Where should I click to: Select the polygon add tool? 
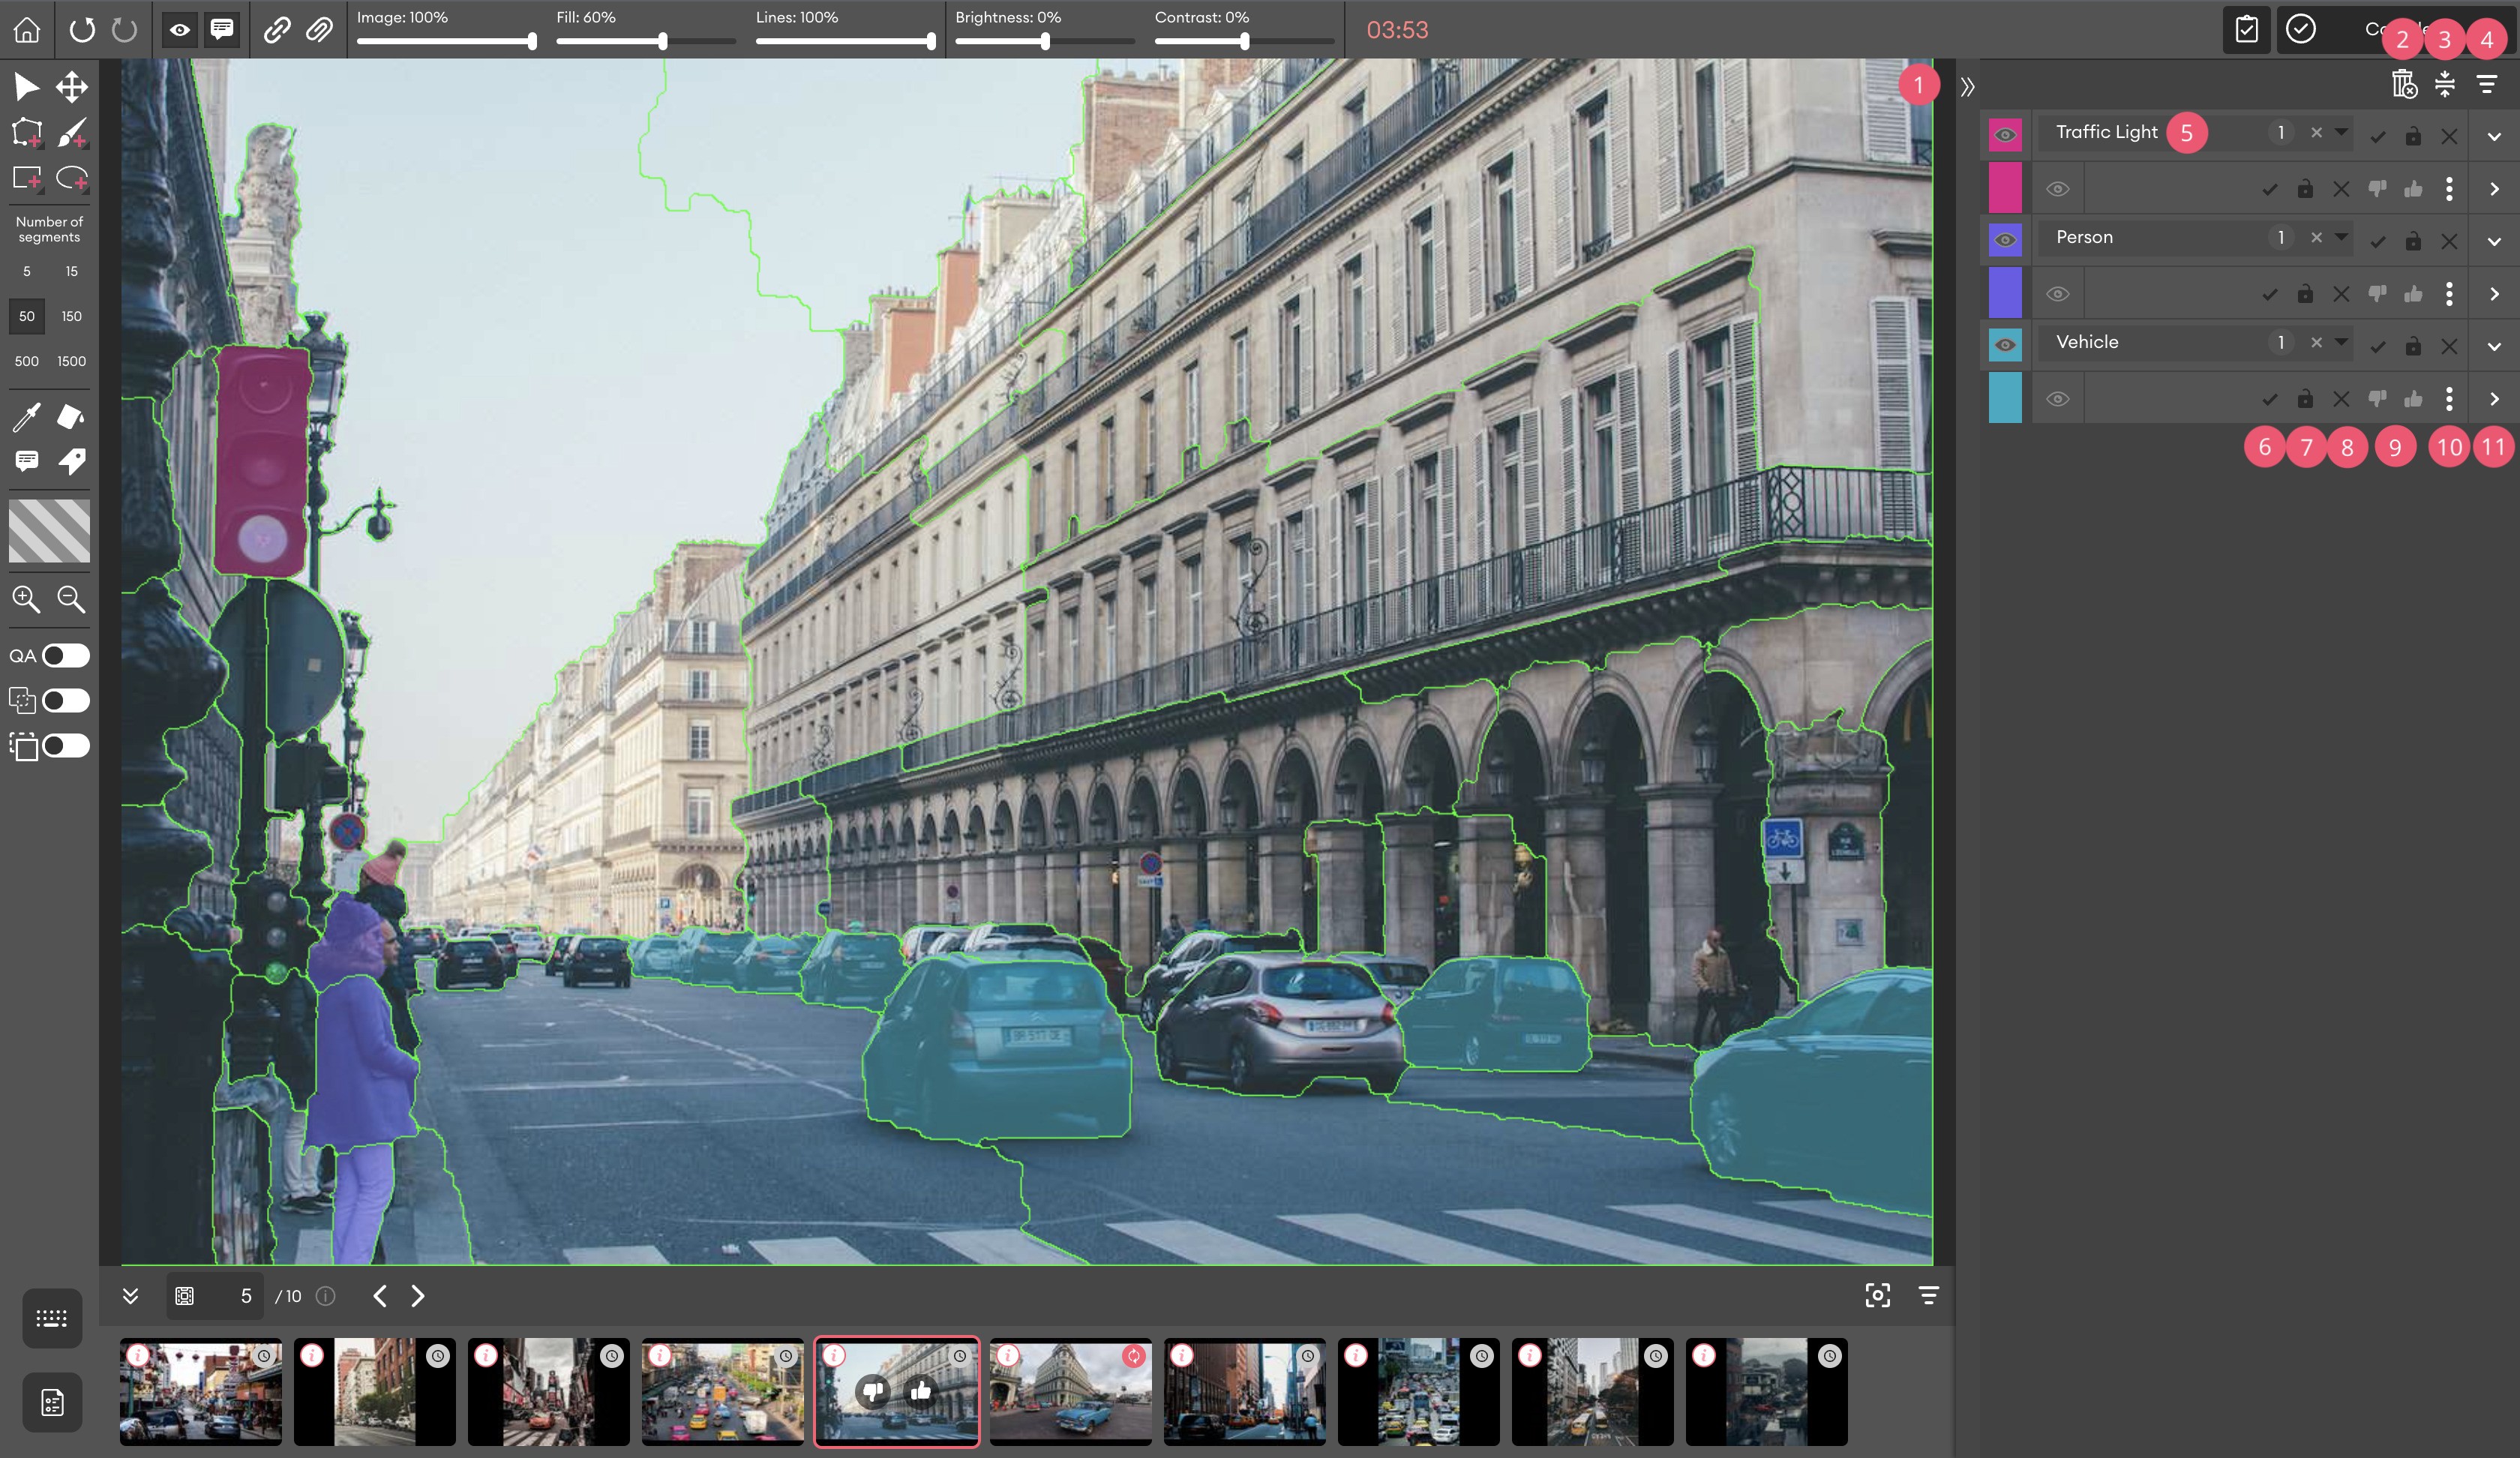pyautogui.click(x=27, y=132)
